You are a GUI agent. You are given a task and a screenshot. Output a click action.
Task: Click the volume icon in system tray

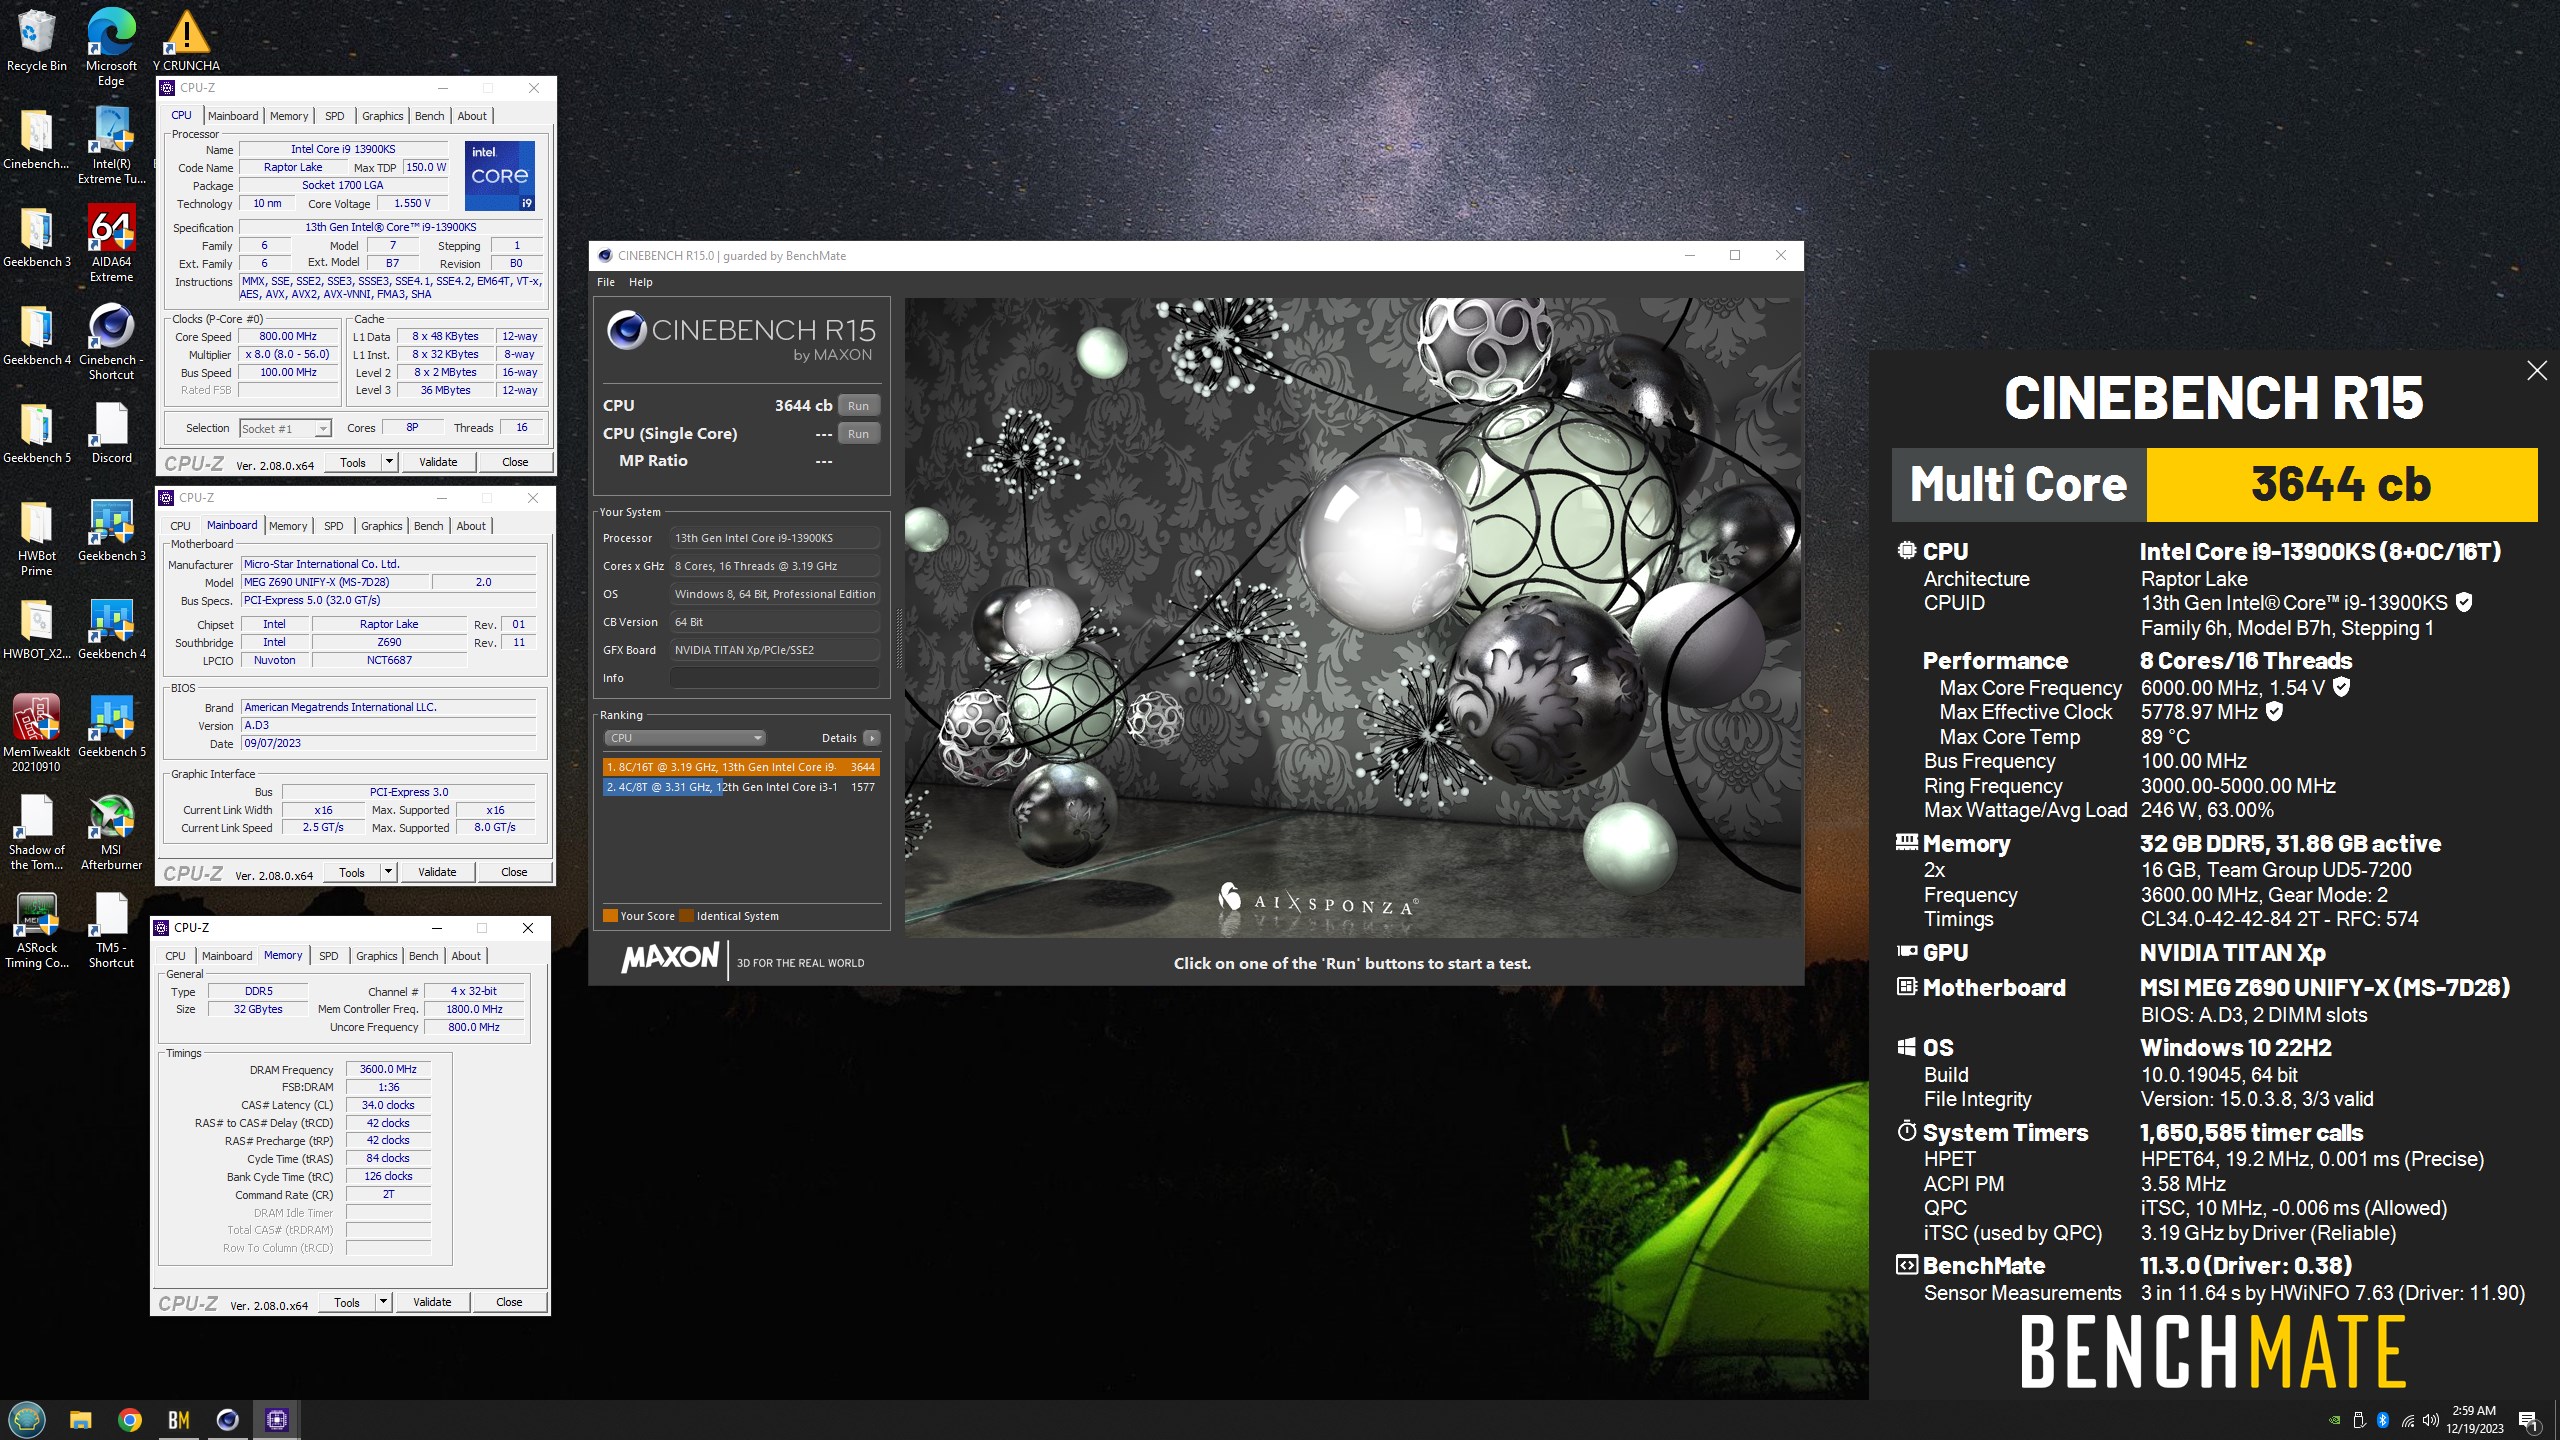(x=2430, y=1420)
